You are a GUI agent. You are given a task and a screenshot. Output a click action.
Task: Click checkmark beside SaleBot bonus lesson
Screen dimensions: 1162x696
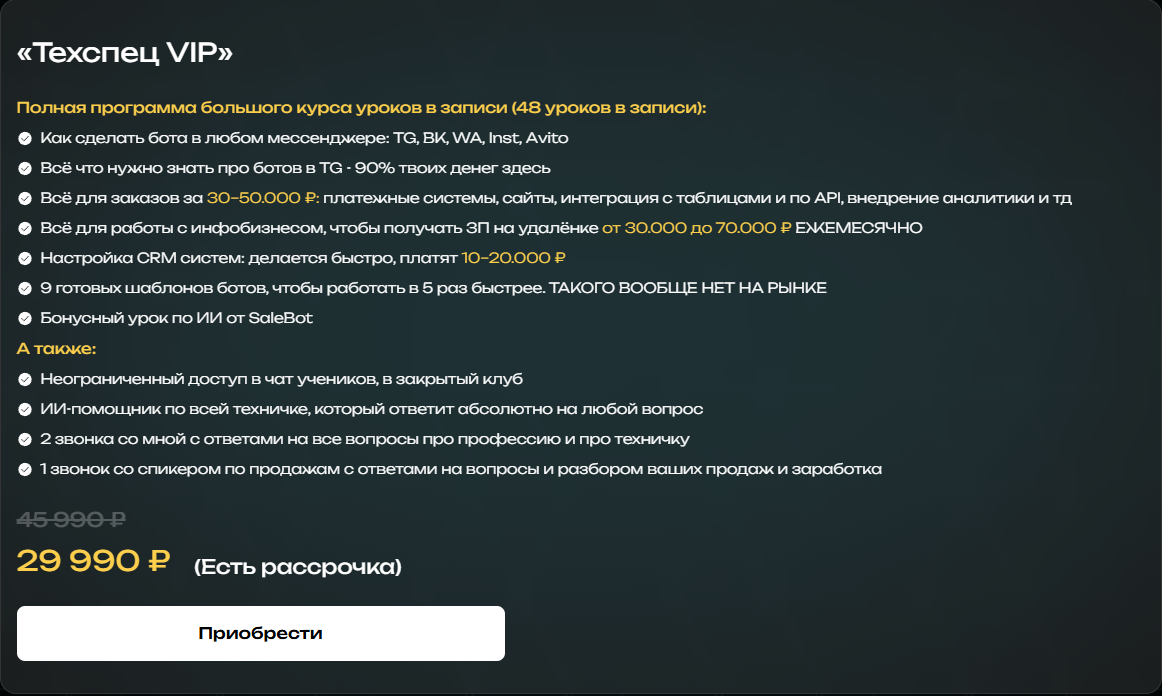tap(25, 318)
